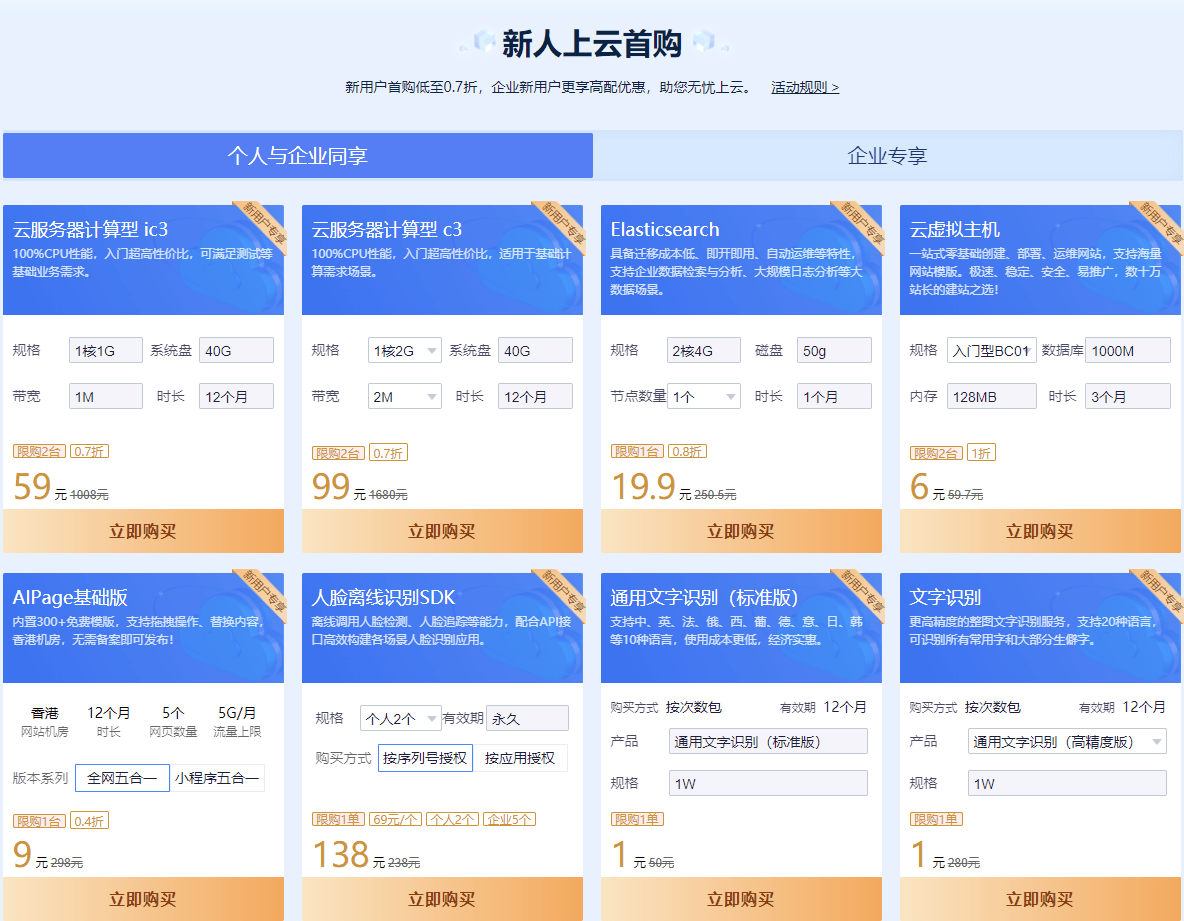Click the AIPage基础版 card title
This screenshot has height=921, width=1184.
tap(69, 597)
